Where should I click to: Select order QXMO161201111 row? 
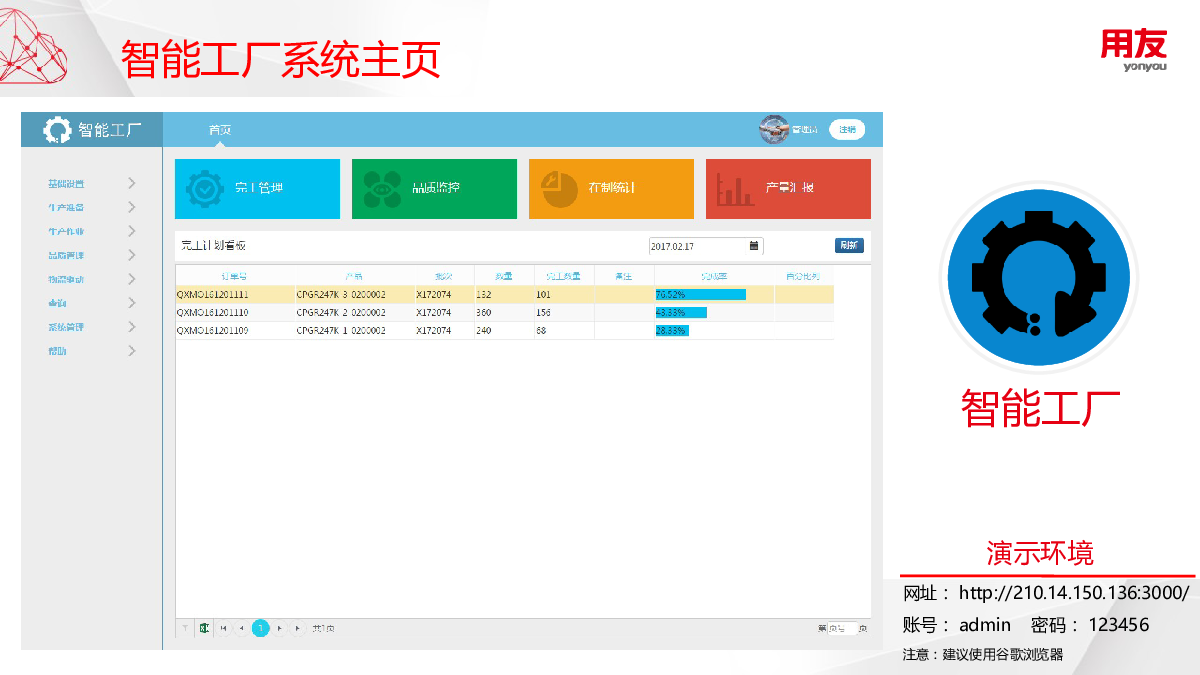click(x=504, y=295)
